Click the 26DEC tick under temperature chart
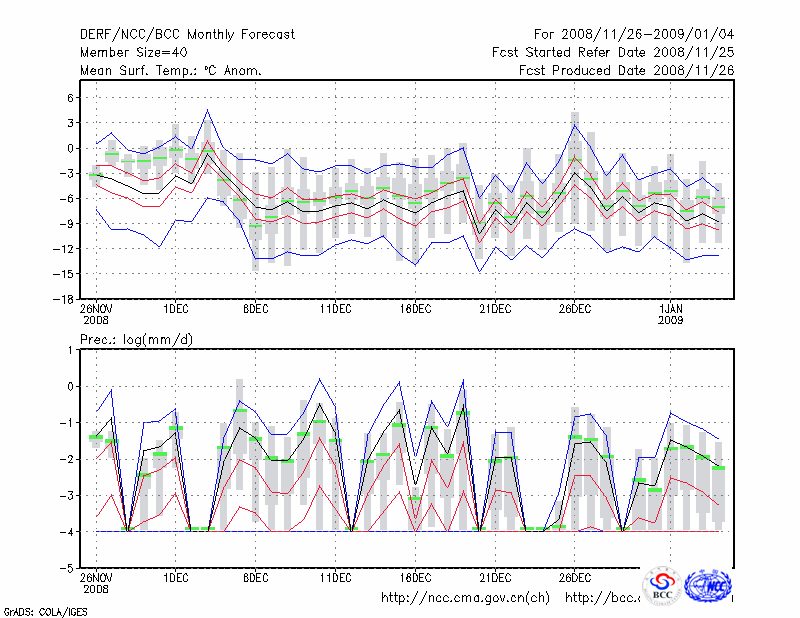The image size is (800, 618). [575, 309]
